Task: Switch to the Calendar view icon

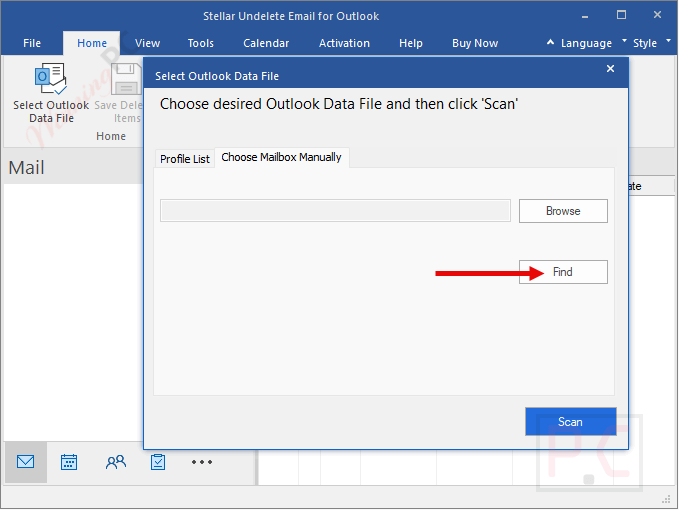Action: (x=69, y=462)
